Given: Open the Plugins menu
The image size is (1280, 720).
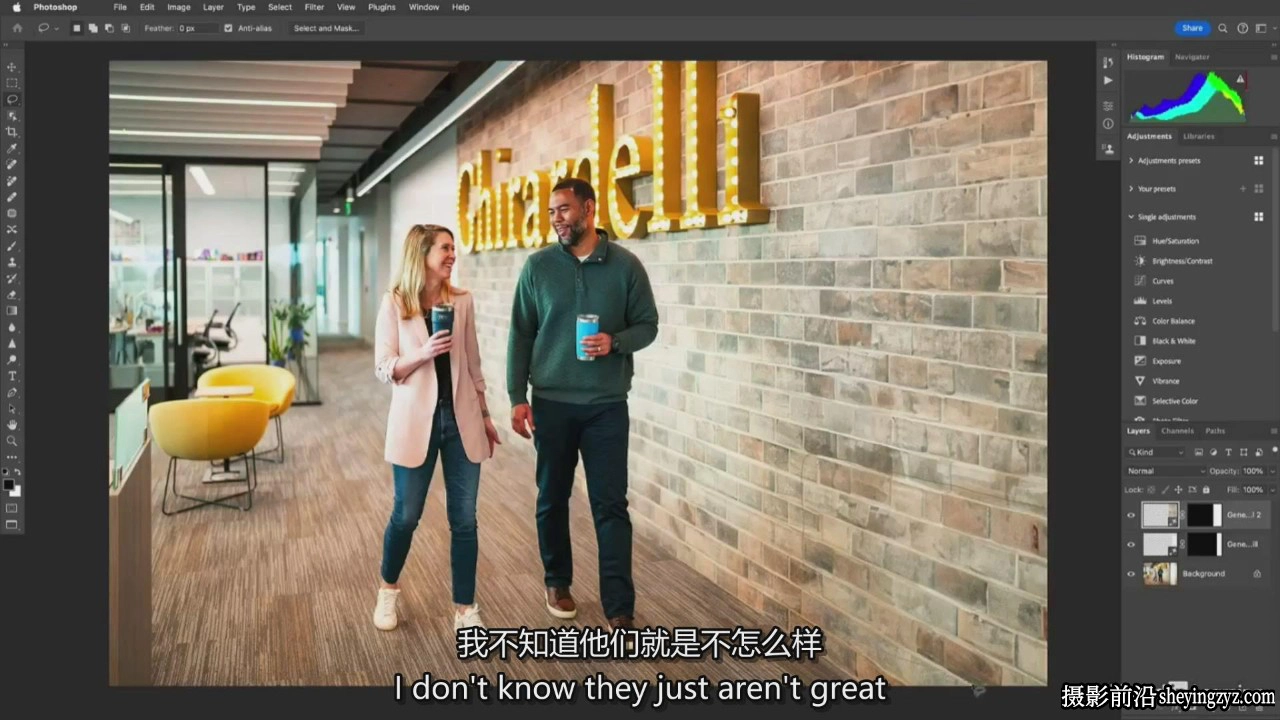Looking at the screenshot, I should point(382,7).
